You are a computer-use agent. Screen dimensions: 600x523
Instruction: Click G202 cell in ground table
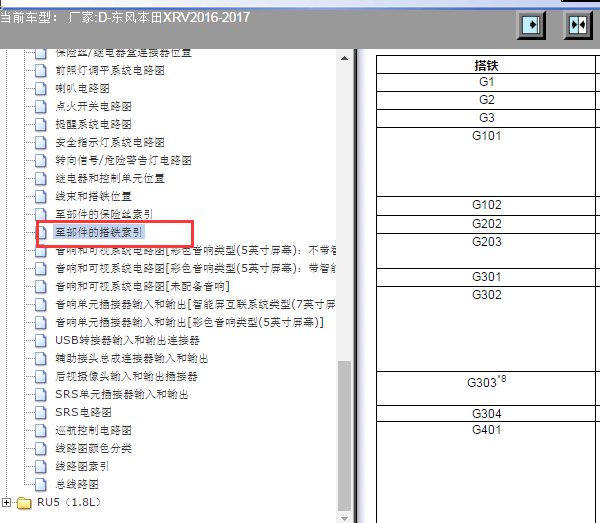click(486, 224)
